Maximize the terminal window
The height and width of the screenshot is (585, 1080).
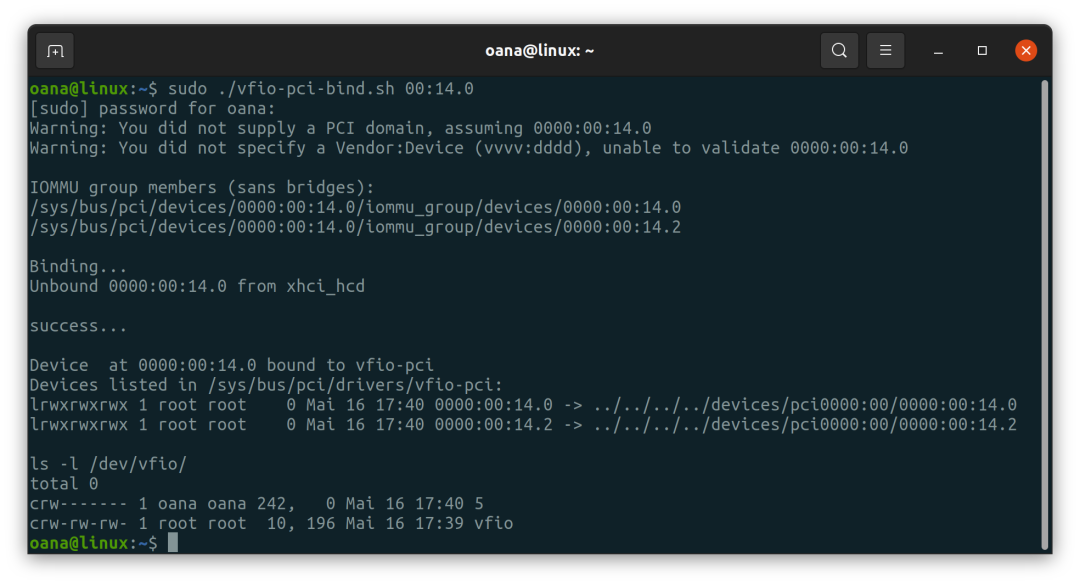982,51
